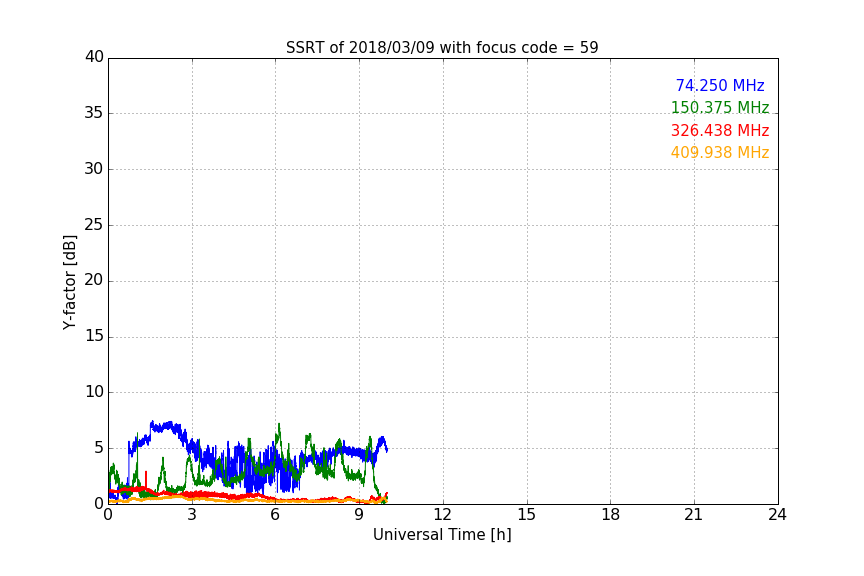This screenshot has width=864, height=576.
Task: Click the "Y-factor [dB]" axis label
Action: tap(69, 282)
